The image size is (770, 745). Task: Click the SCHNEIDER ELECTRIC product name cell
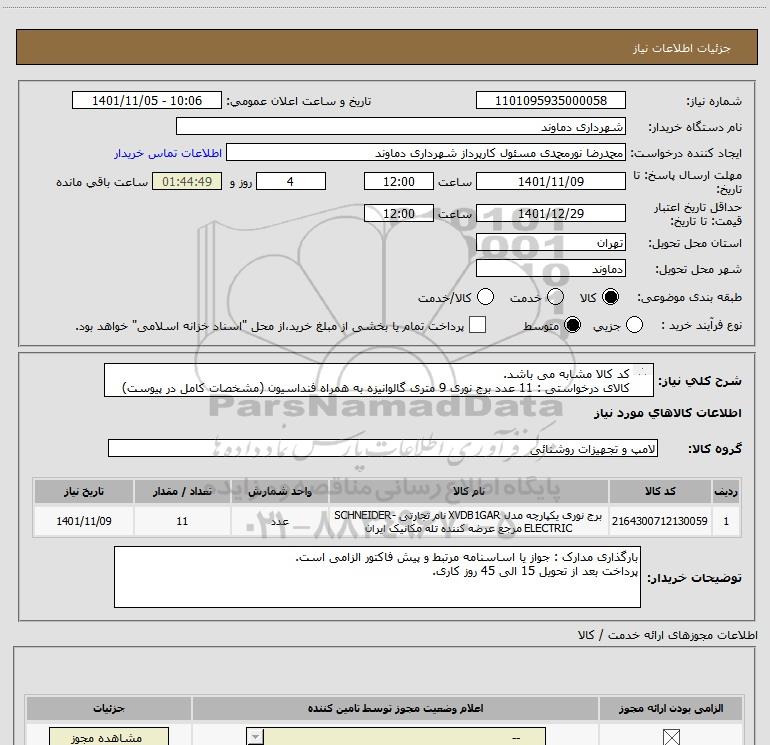[468, 521]
